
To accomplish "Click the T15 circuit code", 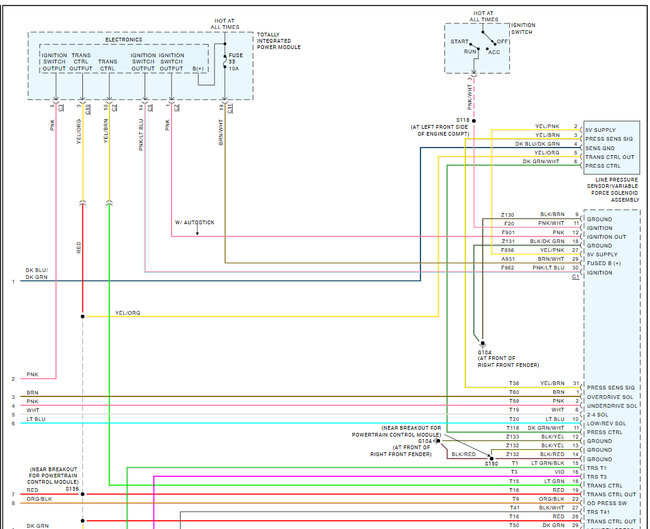I will coord(514,481).
